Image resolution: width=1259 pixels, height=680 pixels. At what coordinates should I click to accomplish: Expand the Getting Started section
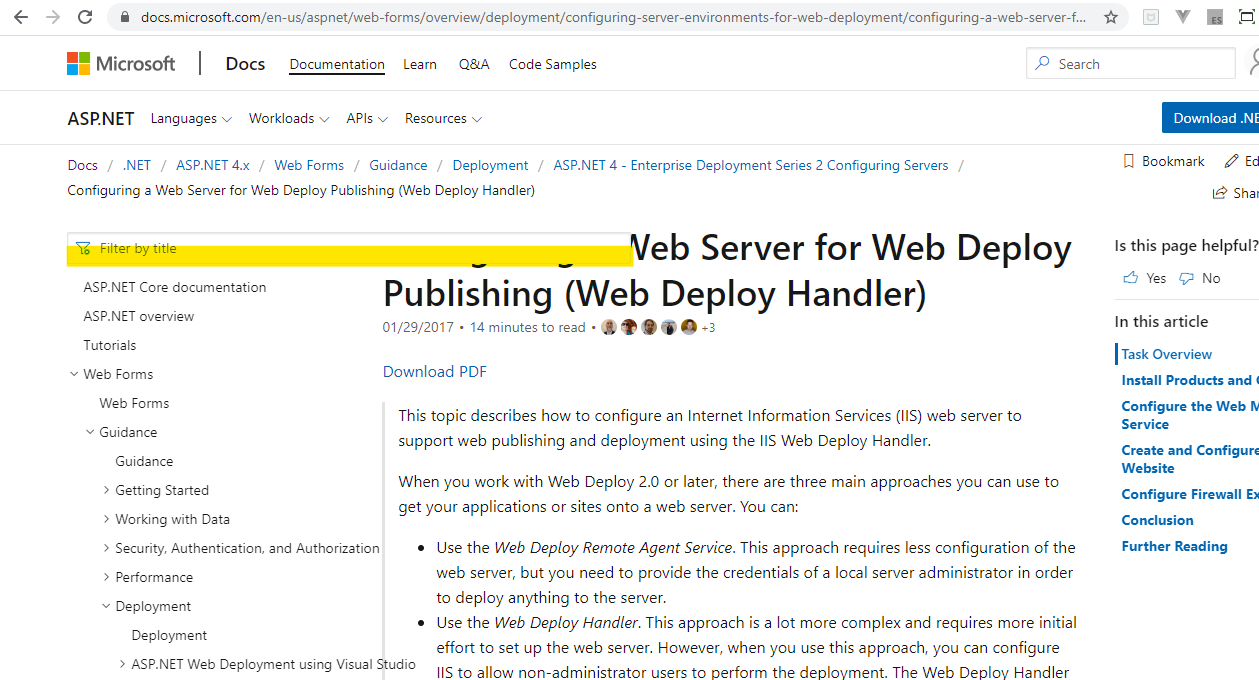point(107,489)
